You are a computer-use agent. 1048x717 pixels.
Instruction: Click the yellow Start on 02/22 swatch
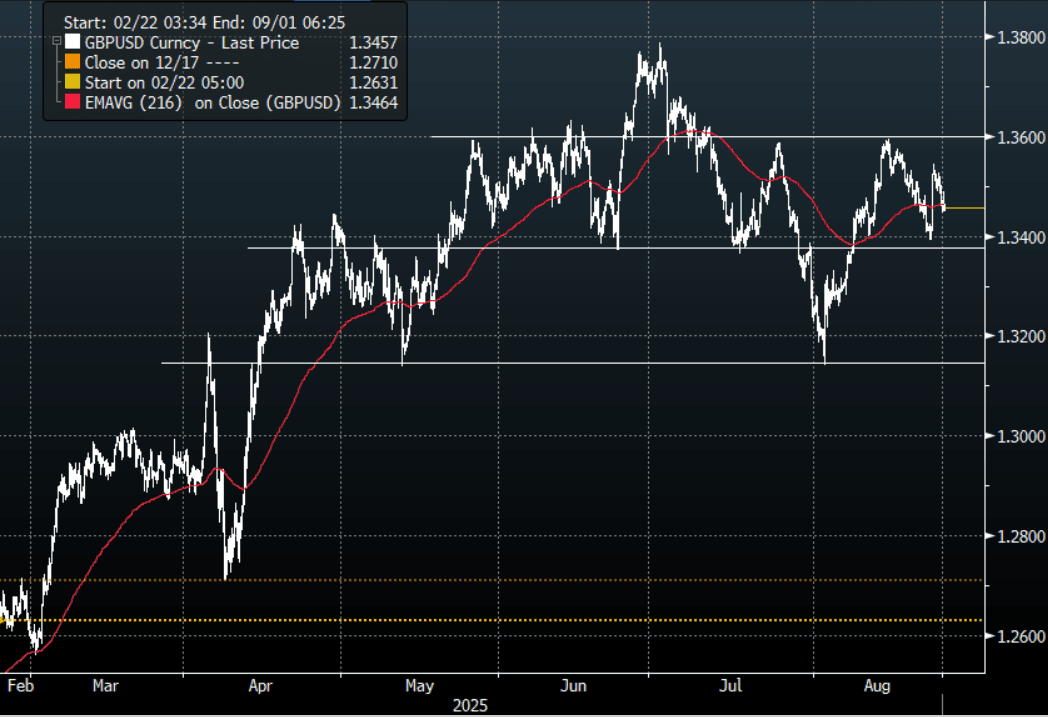pyautogui.click(x=71, y=83)
